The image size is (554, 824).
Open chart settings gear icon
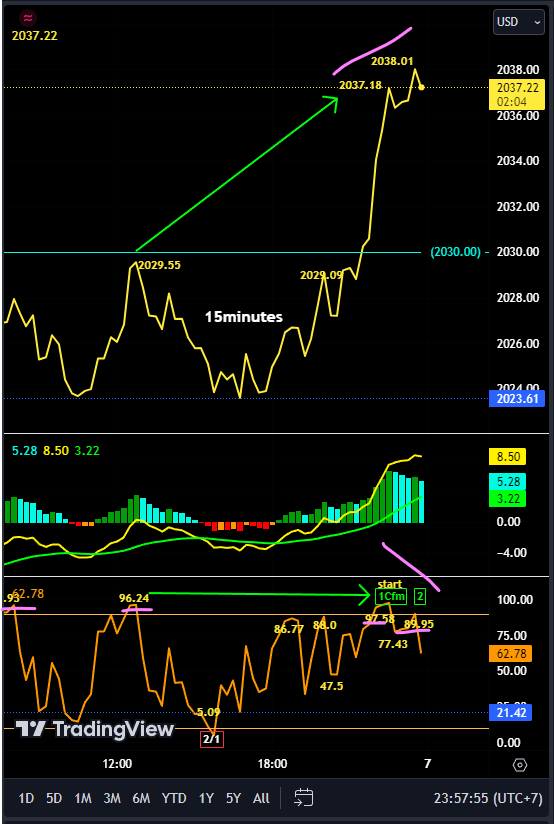tap(520, 765)
